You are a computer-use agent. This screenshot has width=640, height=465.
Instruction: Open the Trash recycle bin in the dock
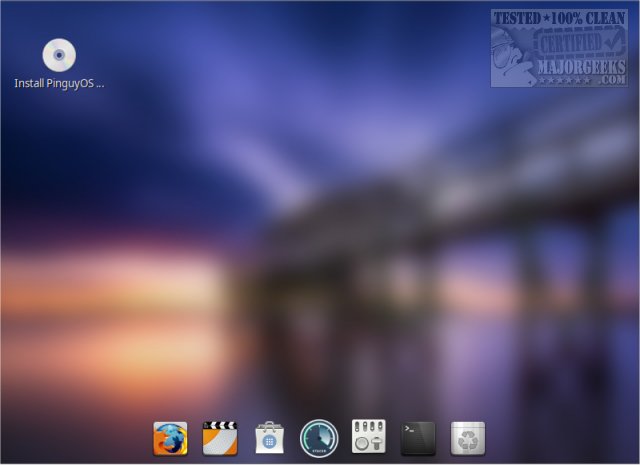468,438
